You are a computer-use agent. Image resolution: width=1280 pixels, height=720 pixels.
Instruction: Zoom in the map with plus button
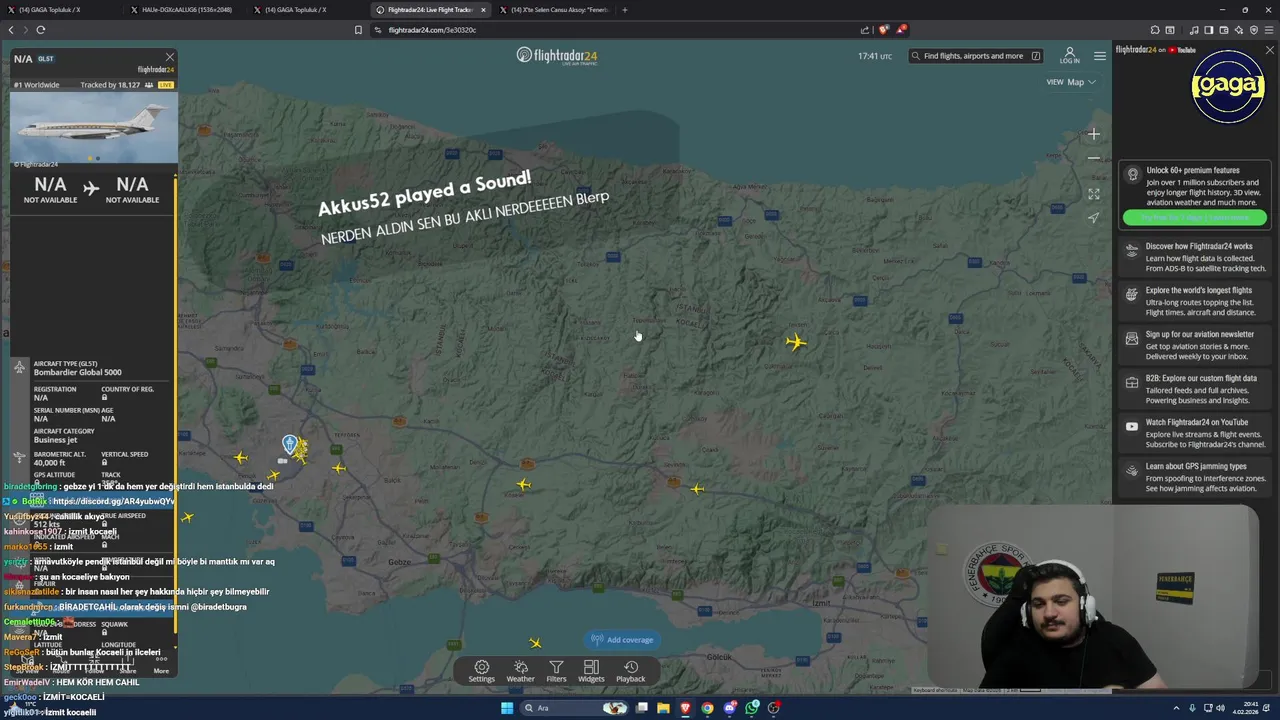[1094, 134]
